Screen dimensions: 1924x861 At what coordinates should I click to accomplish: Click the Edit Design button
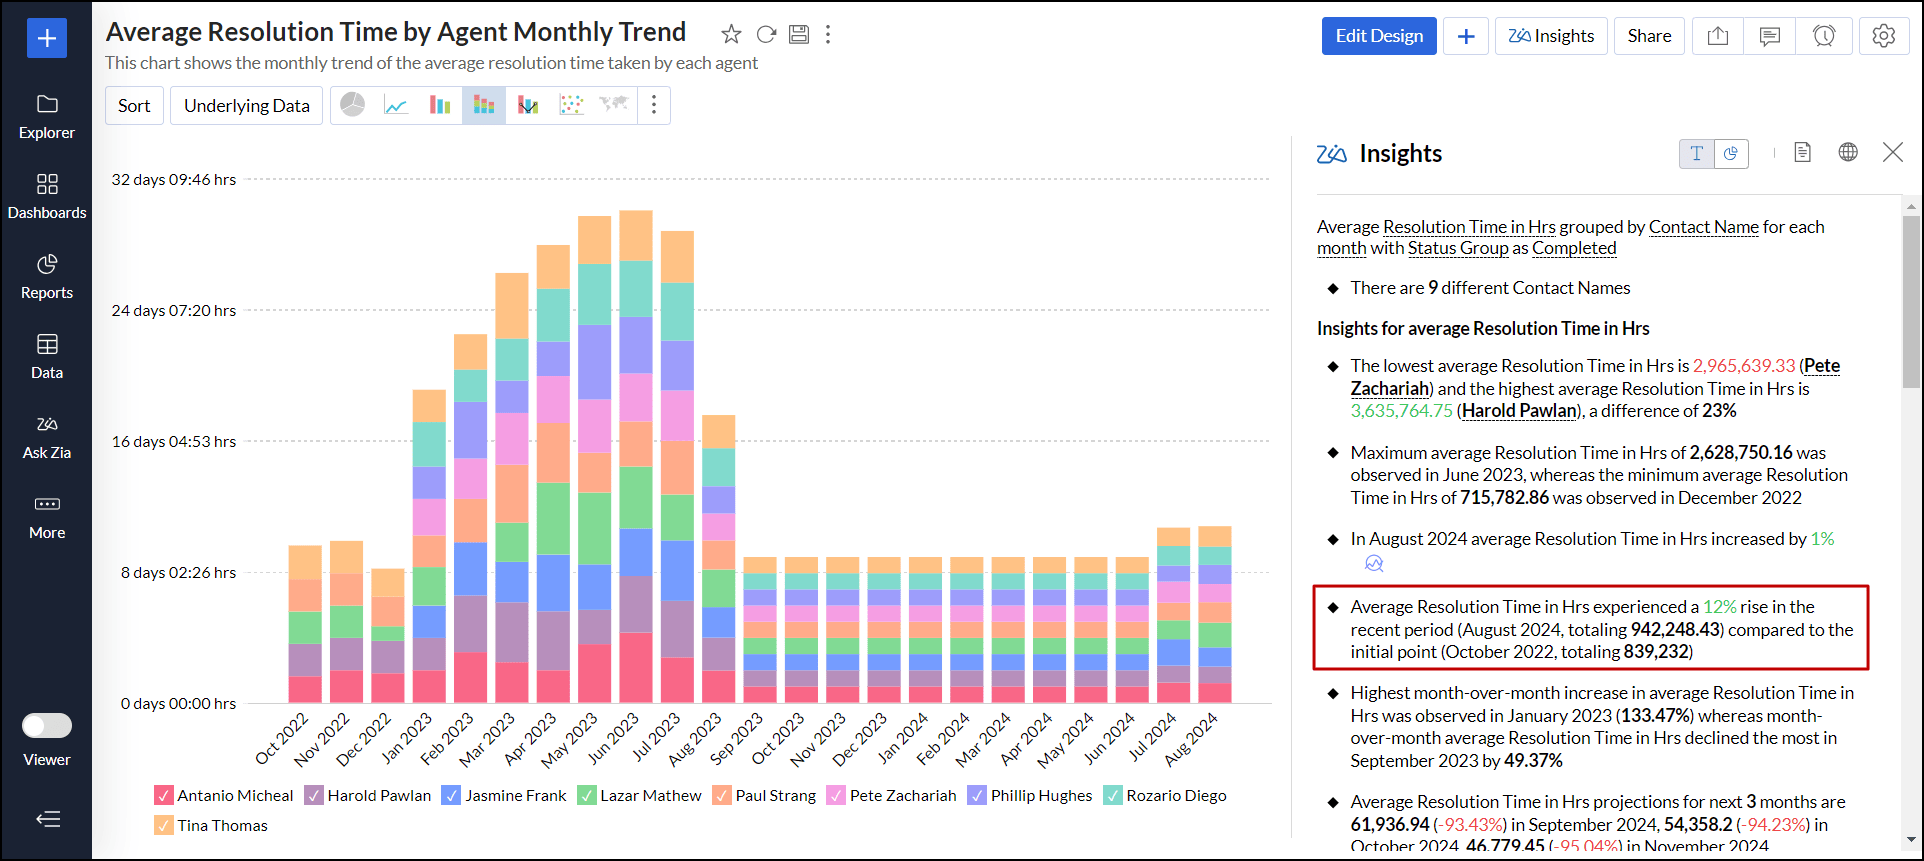click(1379, 36)
